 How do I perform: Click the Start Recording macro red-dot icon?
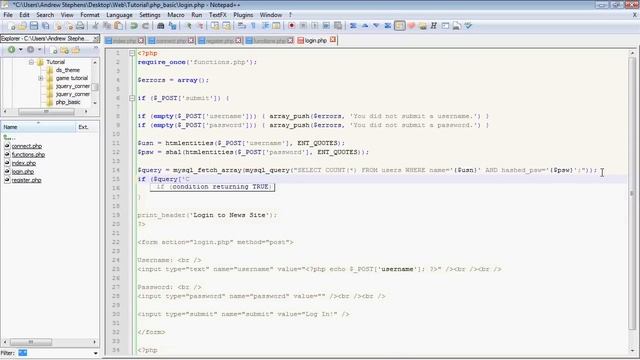(x=291, y=26)
